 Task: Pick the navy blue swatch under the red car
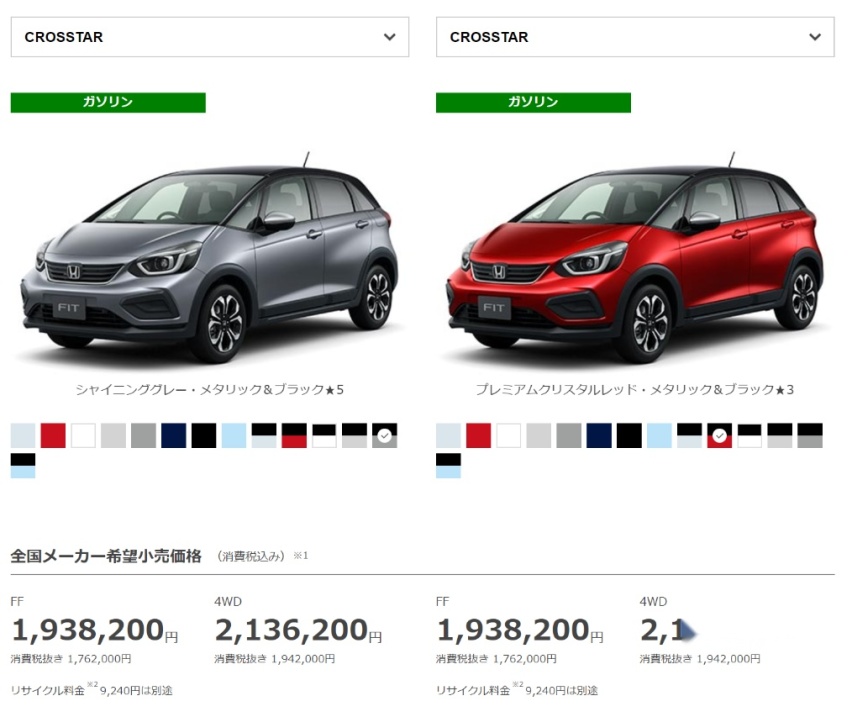(x=599, y=436)
